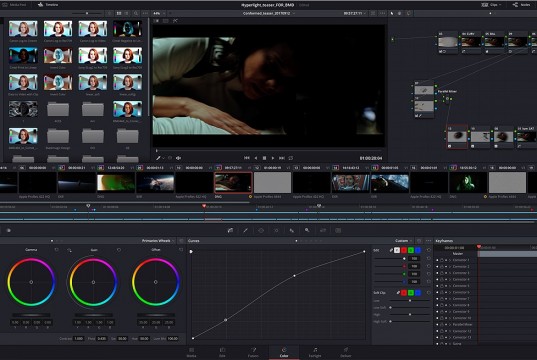Switch to the Fusion page tab
The height and width of the screenshot is (360, 537).
pos(253,352)
